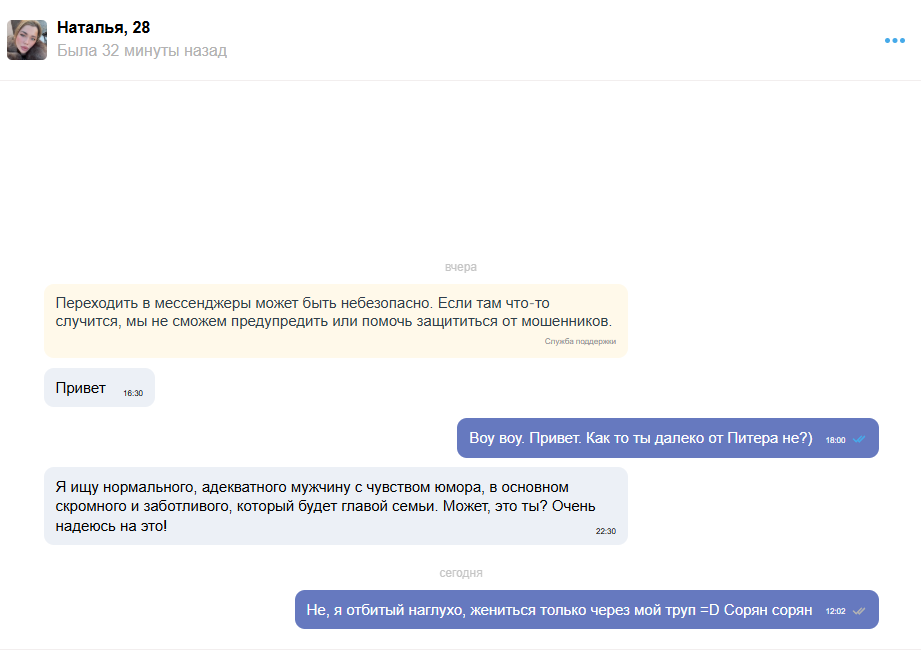Screen dimensions: 921x654
Task: Click the 'Была 32 минуты назад' status
Action: pos(142,51)
